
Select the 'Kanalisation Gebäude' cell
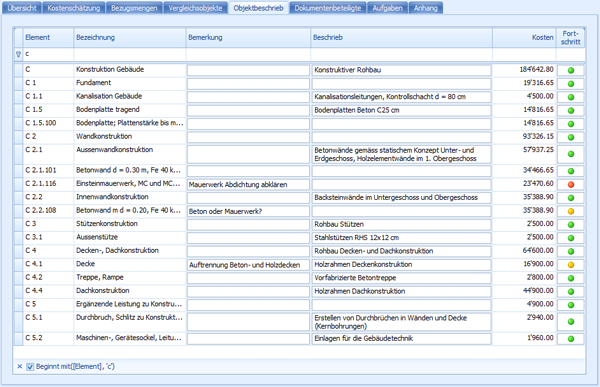coord(130,96)
